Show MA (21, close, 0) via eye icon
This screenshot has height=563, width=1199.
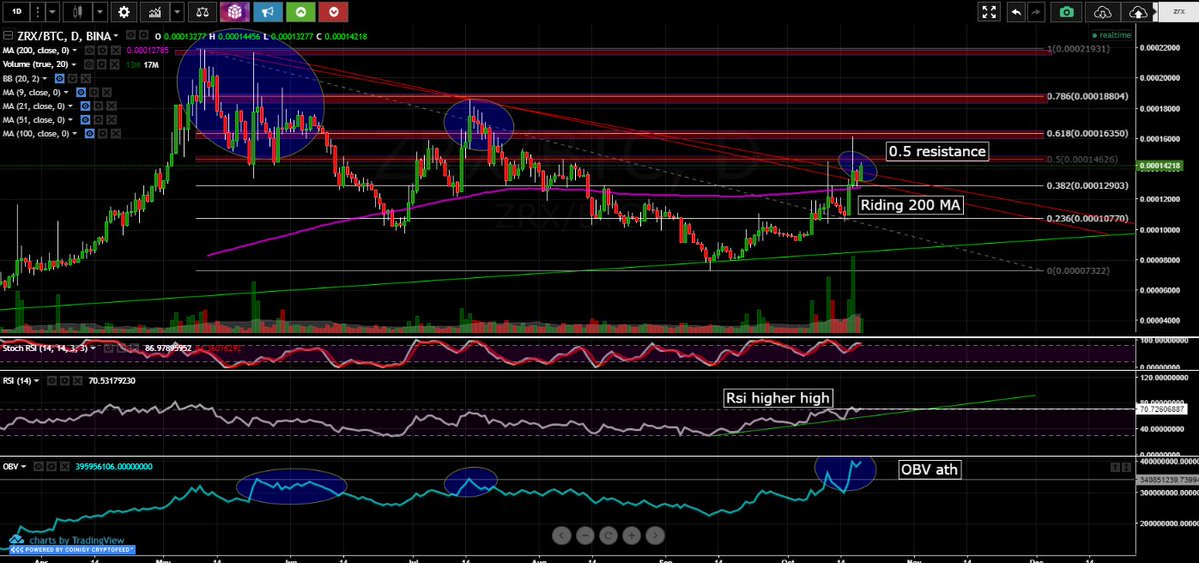click(x=85, y=106)
